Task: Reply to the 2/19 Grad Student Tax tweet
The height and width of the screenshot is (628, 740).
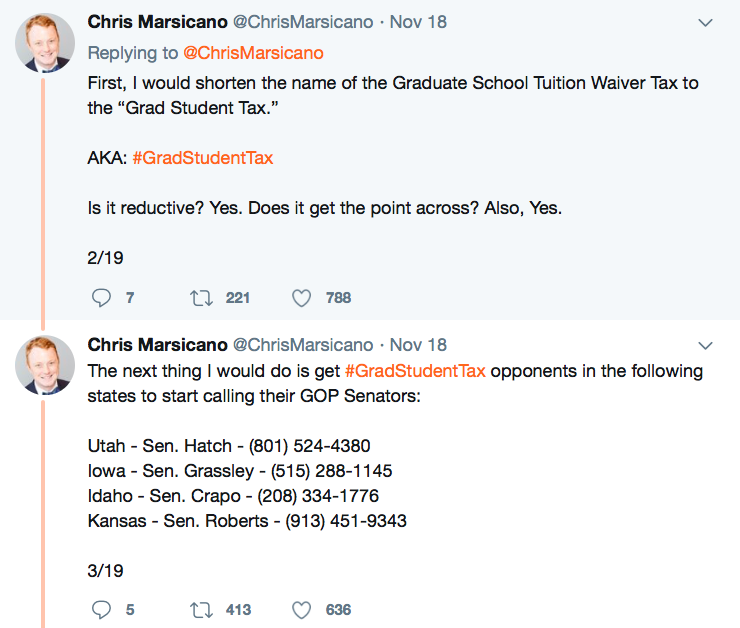Action: pyautogui.click(x=101, y=297)
